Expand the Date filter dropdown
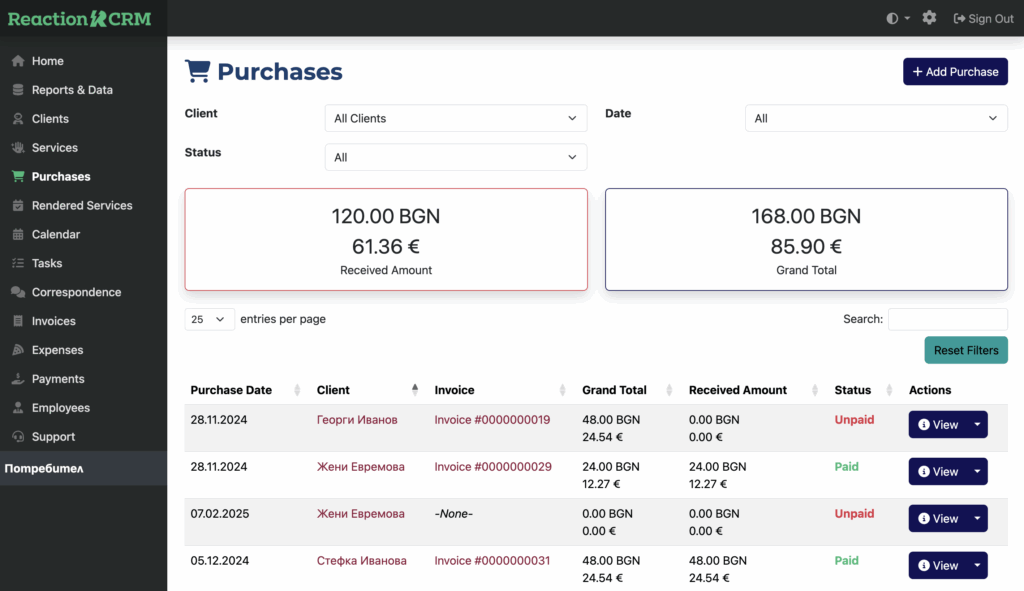The height and width of the screenshot is (591, 1024). coord(876,118)
